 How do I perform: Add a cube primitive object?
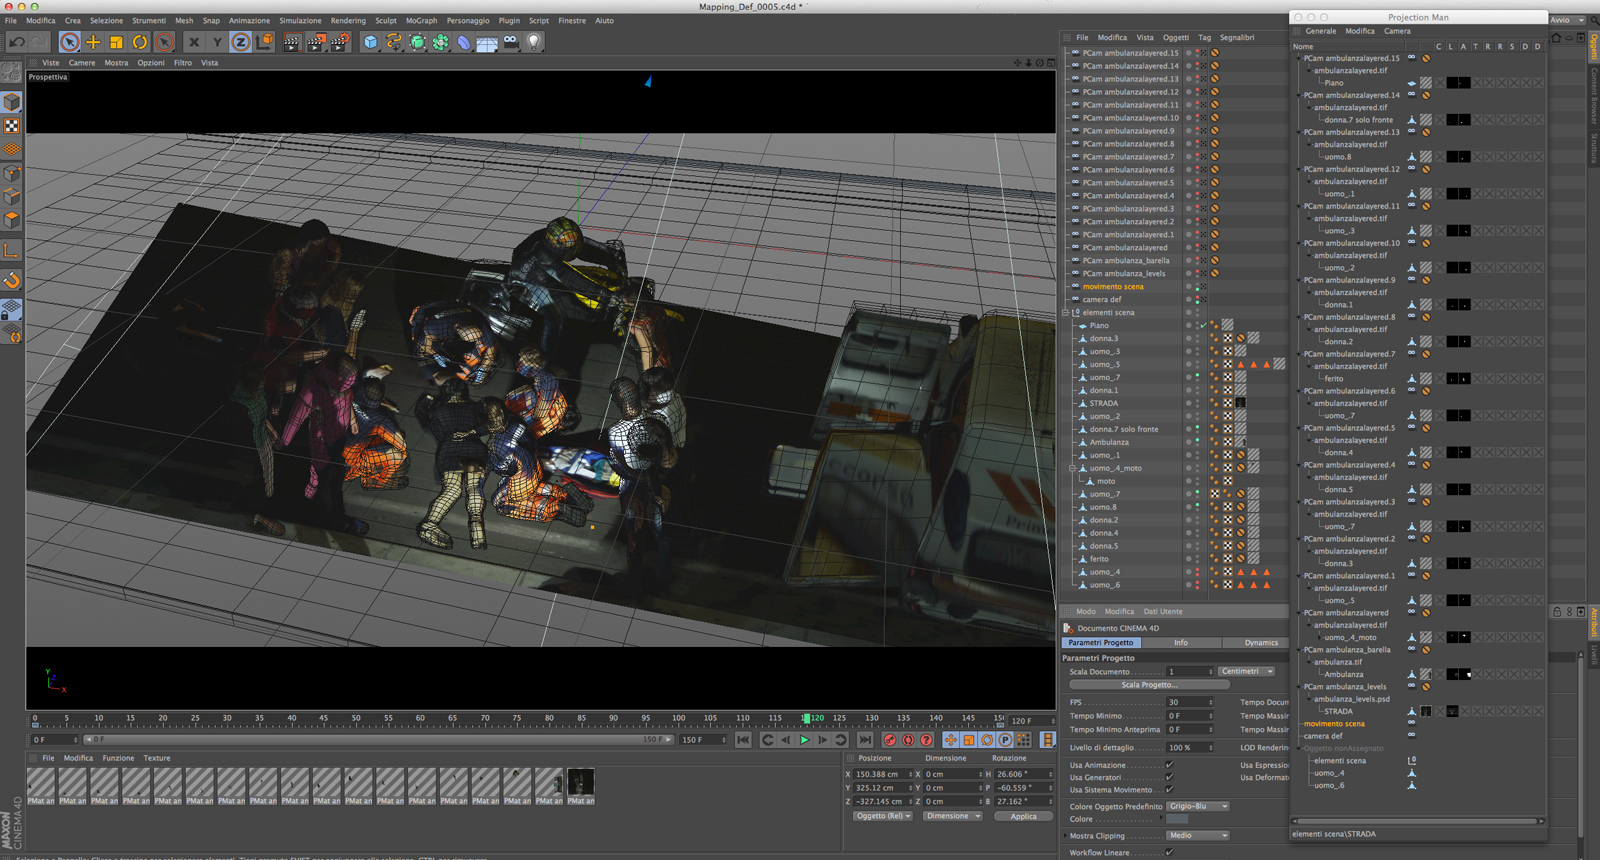(x=371, y=42)
